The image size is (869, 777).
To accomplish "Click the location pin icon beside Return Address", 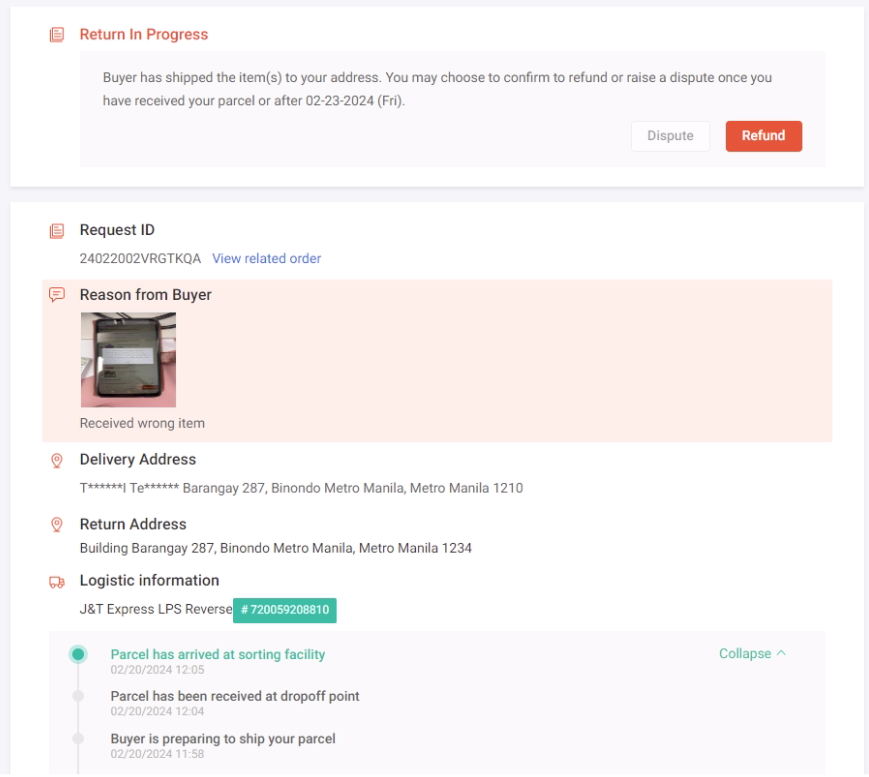I will click(57, 524).
